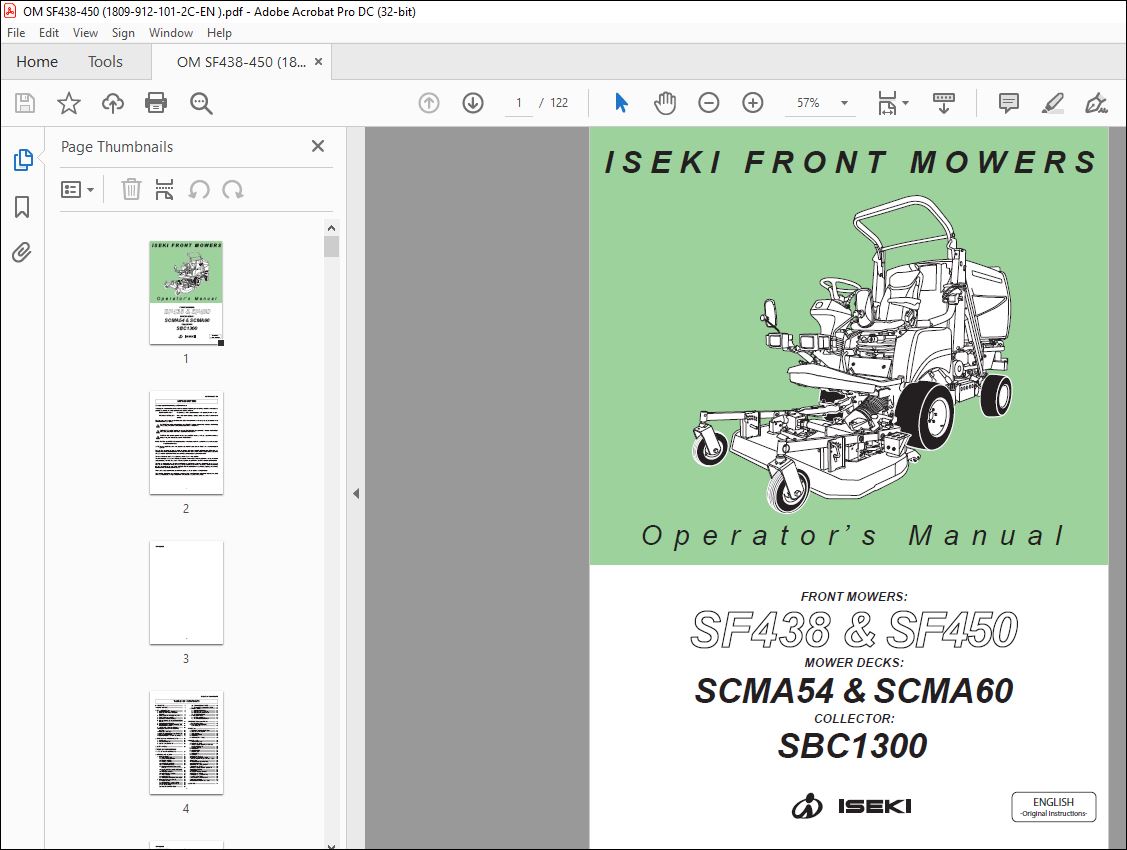Select page 3 thumbnail
Image resolution: width=1127 pixels, height=850 pixels.
tap(186, 593)
